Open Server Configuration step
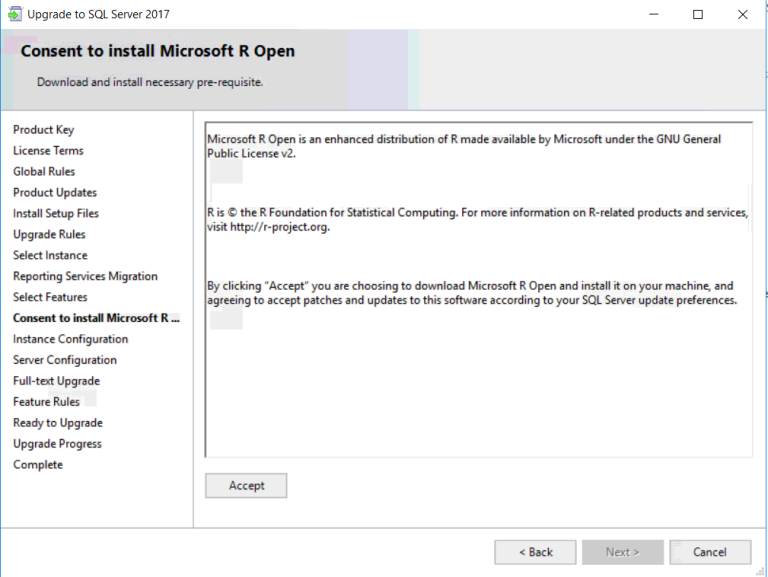768x577 pixels. pyautogui.click(x=65, y=361)
